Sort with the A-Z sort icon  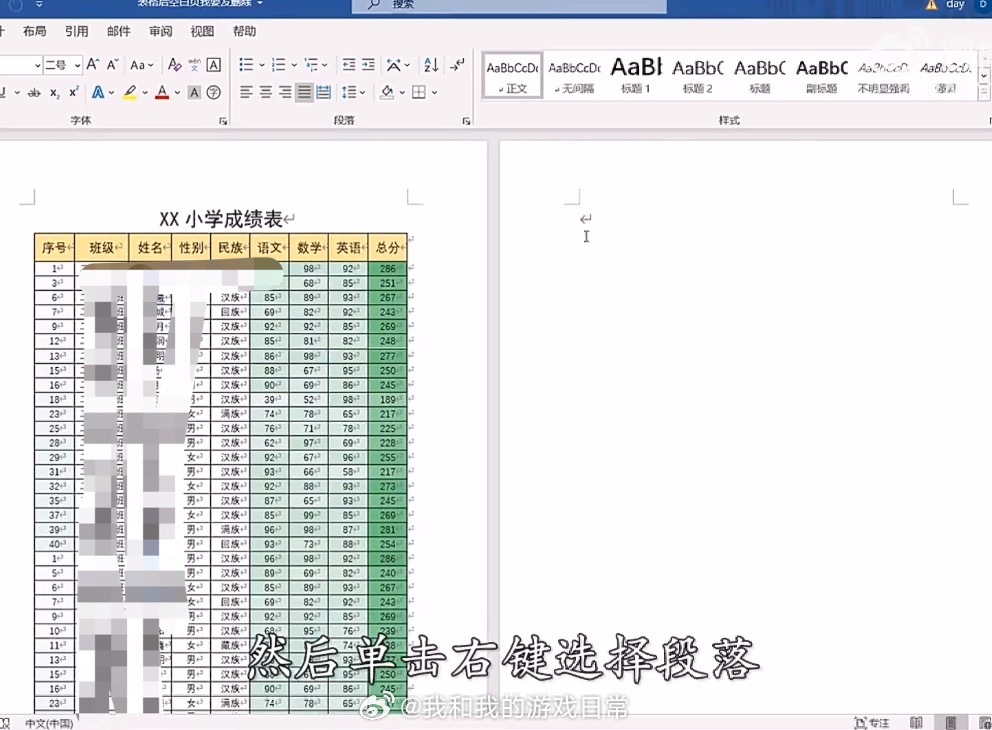(x=431, y=65)
